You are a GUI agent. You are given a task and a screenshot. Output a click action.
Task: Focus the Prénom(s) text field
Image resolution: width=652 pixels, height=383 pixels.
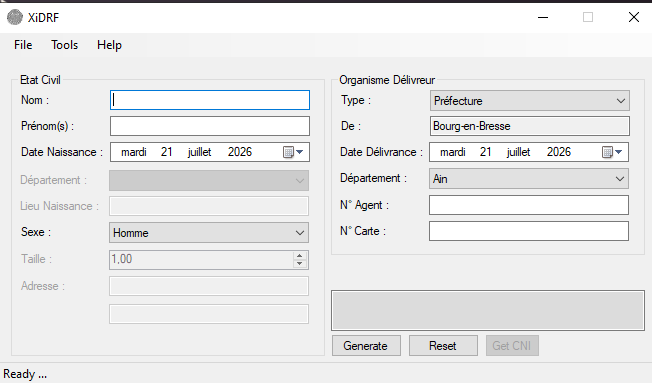coord(210,126)
